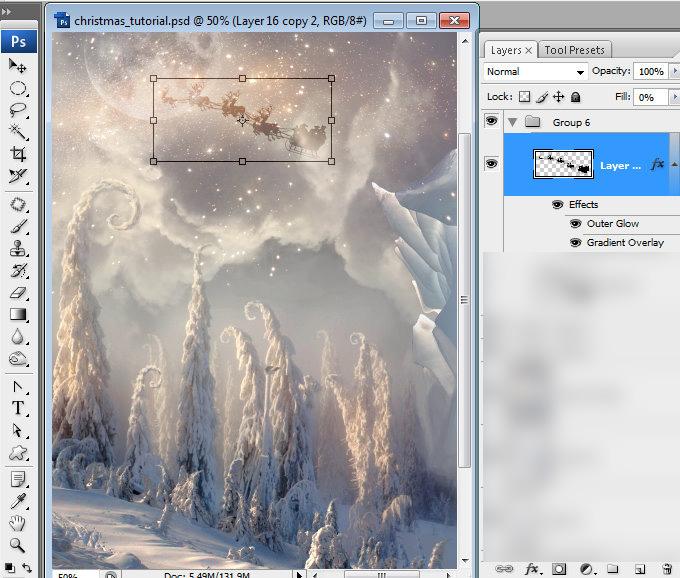680x578 pixels.
Task: Select the Elliptical Marquee tool
Action: (x=17, y=88)
